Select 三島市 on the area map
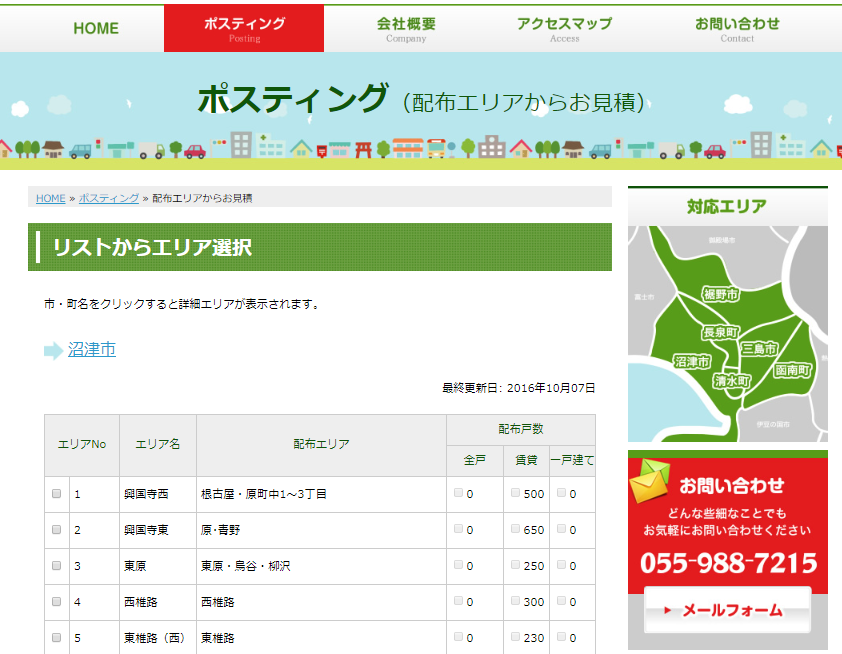Screen dimensions: 842x654 pos(759,348)
